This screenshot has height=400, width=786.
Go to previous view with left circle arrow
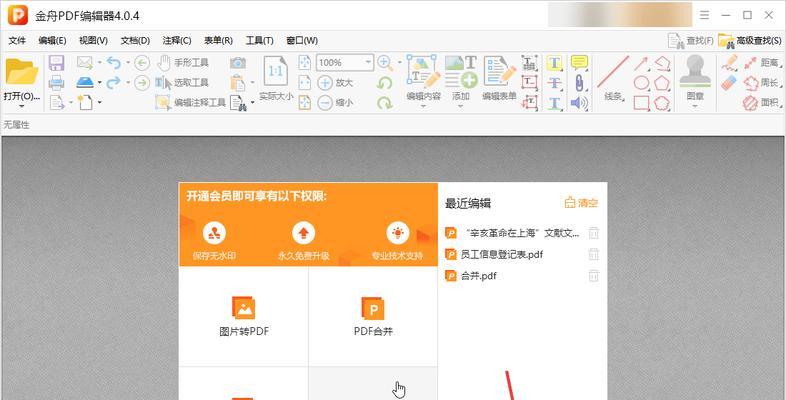pos(142,63)
